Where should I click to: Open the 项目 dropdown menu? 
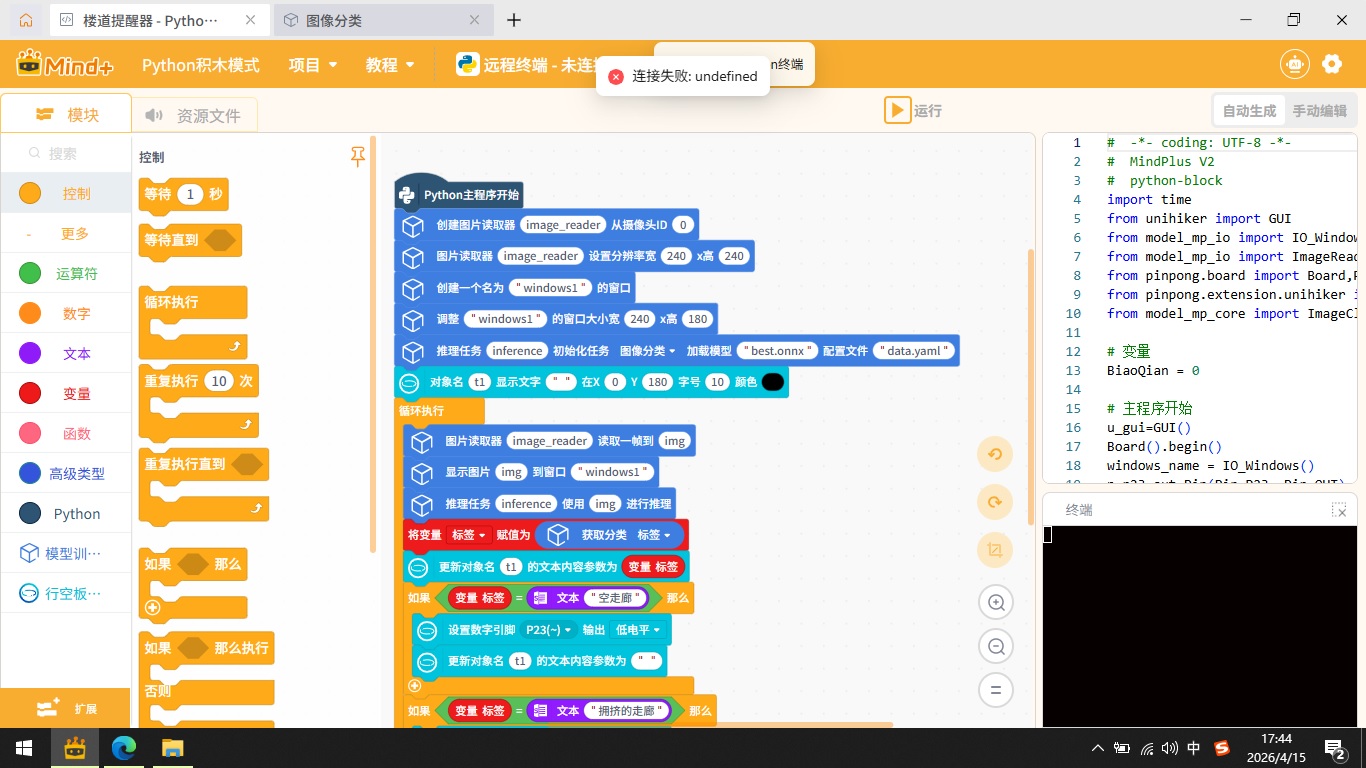pyautogui.click(x=313, y=65)
